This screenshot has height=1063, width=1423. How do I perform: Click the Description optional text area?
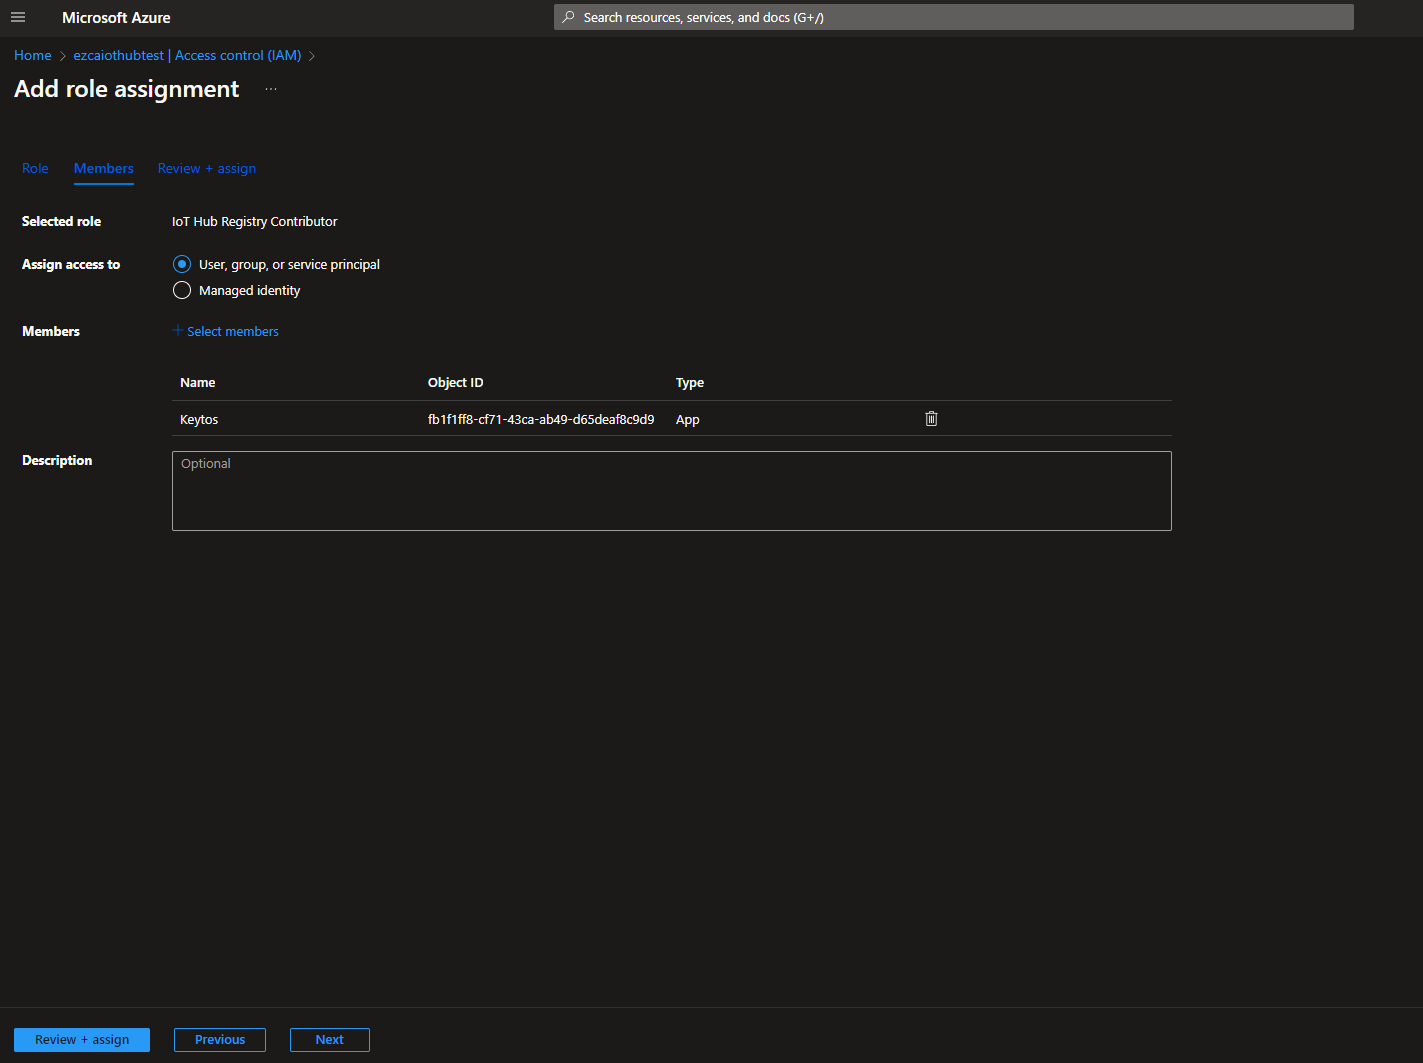coord(672,491)
